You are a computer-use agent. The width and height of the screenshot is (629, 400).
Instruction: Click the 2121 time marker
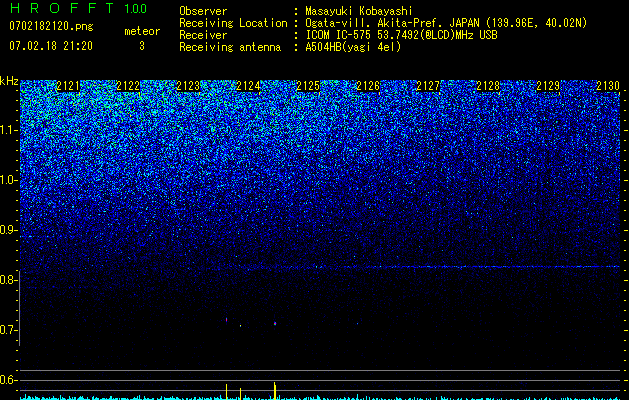[x=68, y=86]
